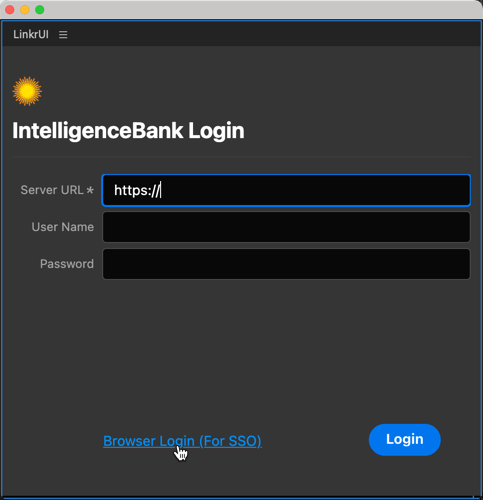Minimize the window using the yellow button
483x500 pixels.
point(25,10)
